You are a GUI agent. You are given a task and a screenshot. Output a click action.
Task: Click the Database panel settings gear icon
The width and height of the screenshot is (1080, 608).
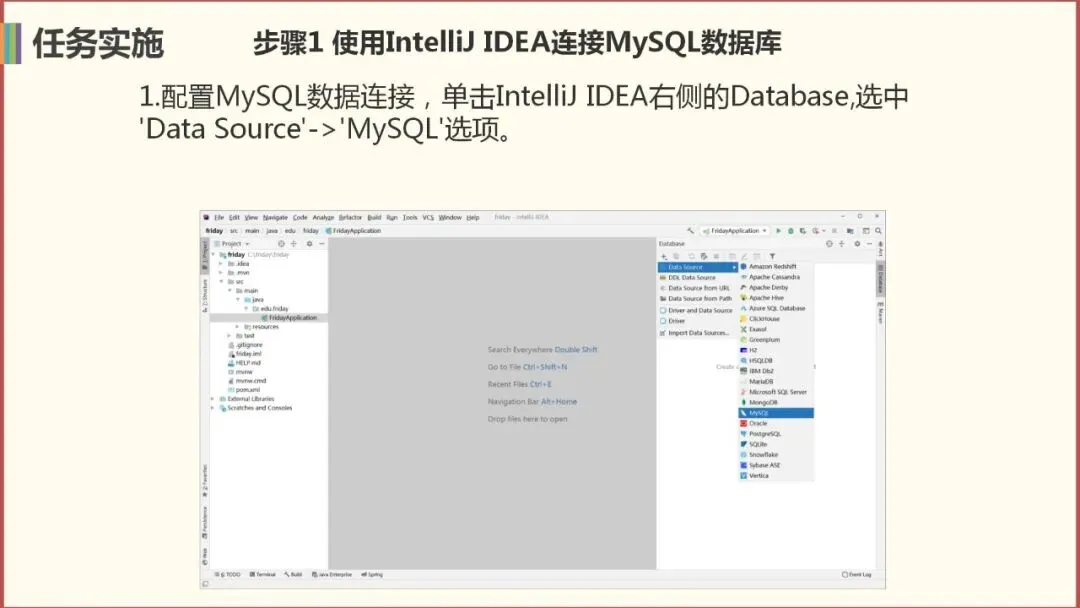coord(857,244)
